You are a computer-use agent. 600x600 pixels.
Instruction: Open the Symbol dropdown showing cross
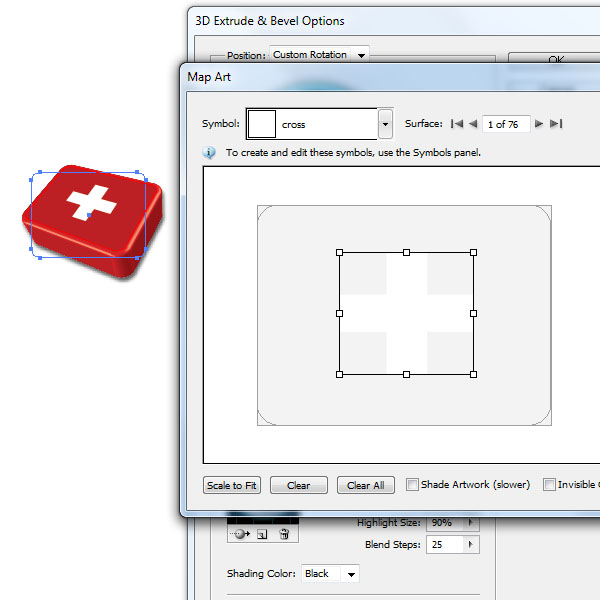coord(385,124)
